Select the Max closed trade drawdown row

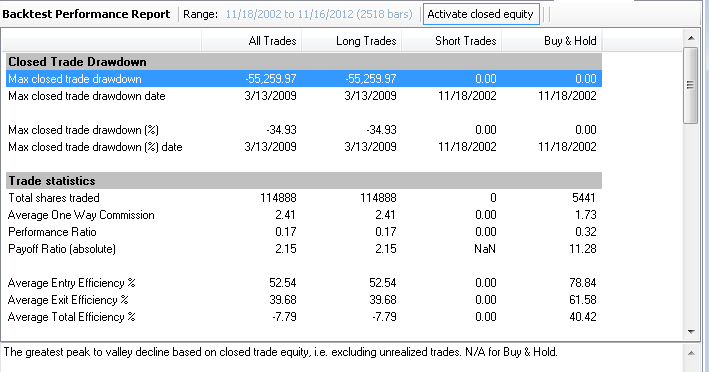click(x=304, y=79)
